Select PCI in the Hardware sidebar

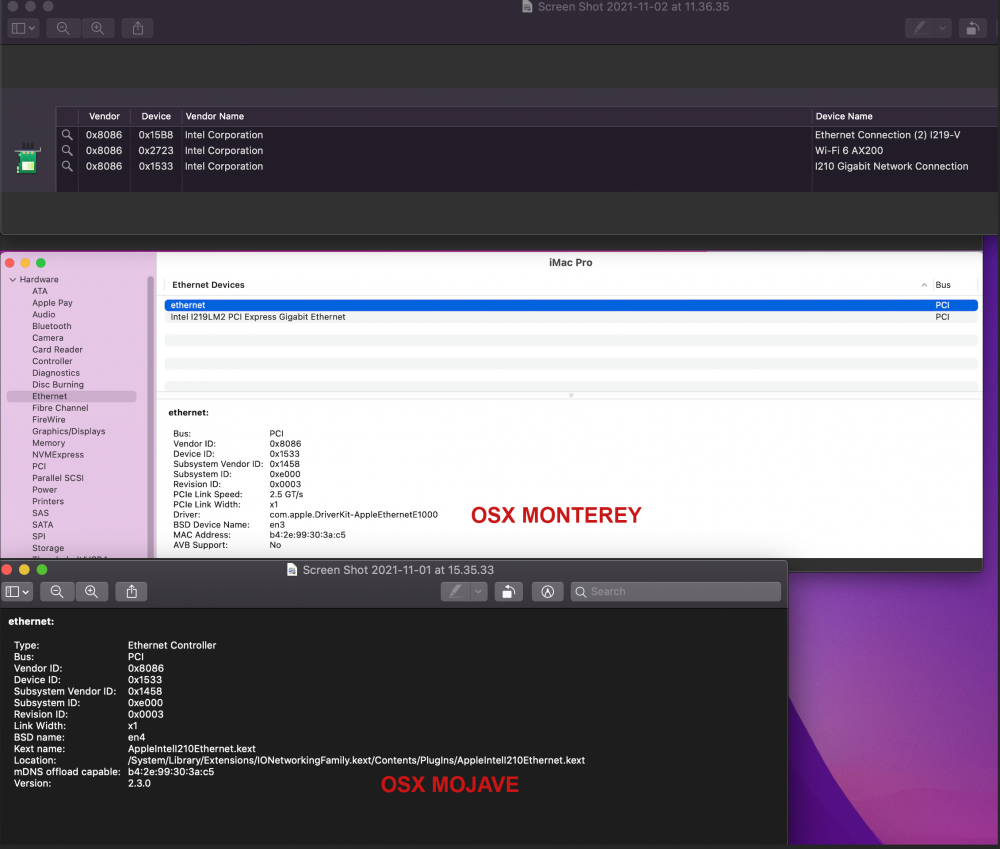39,466
